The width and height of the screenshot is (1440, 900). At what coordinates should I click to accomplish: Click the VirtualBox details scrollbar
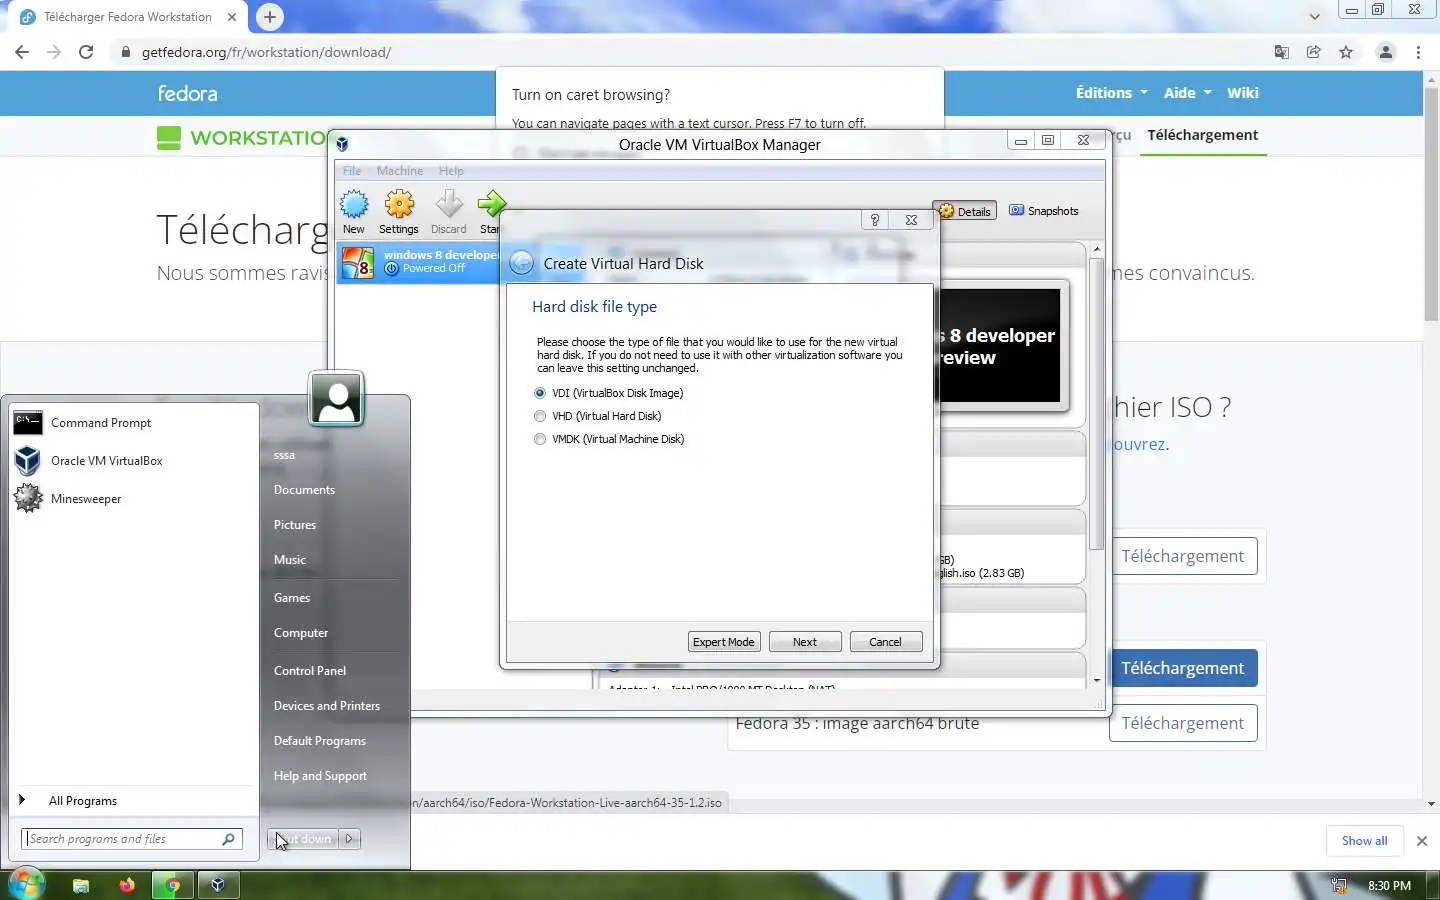pos(1097,405)
